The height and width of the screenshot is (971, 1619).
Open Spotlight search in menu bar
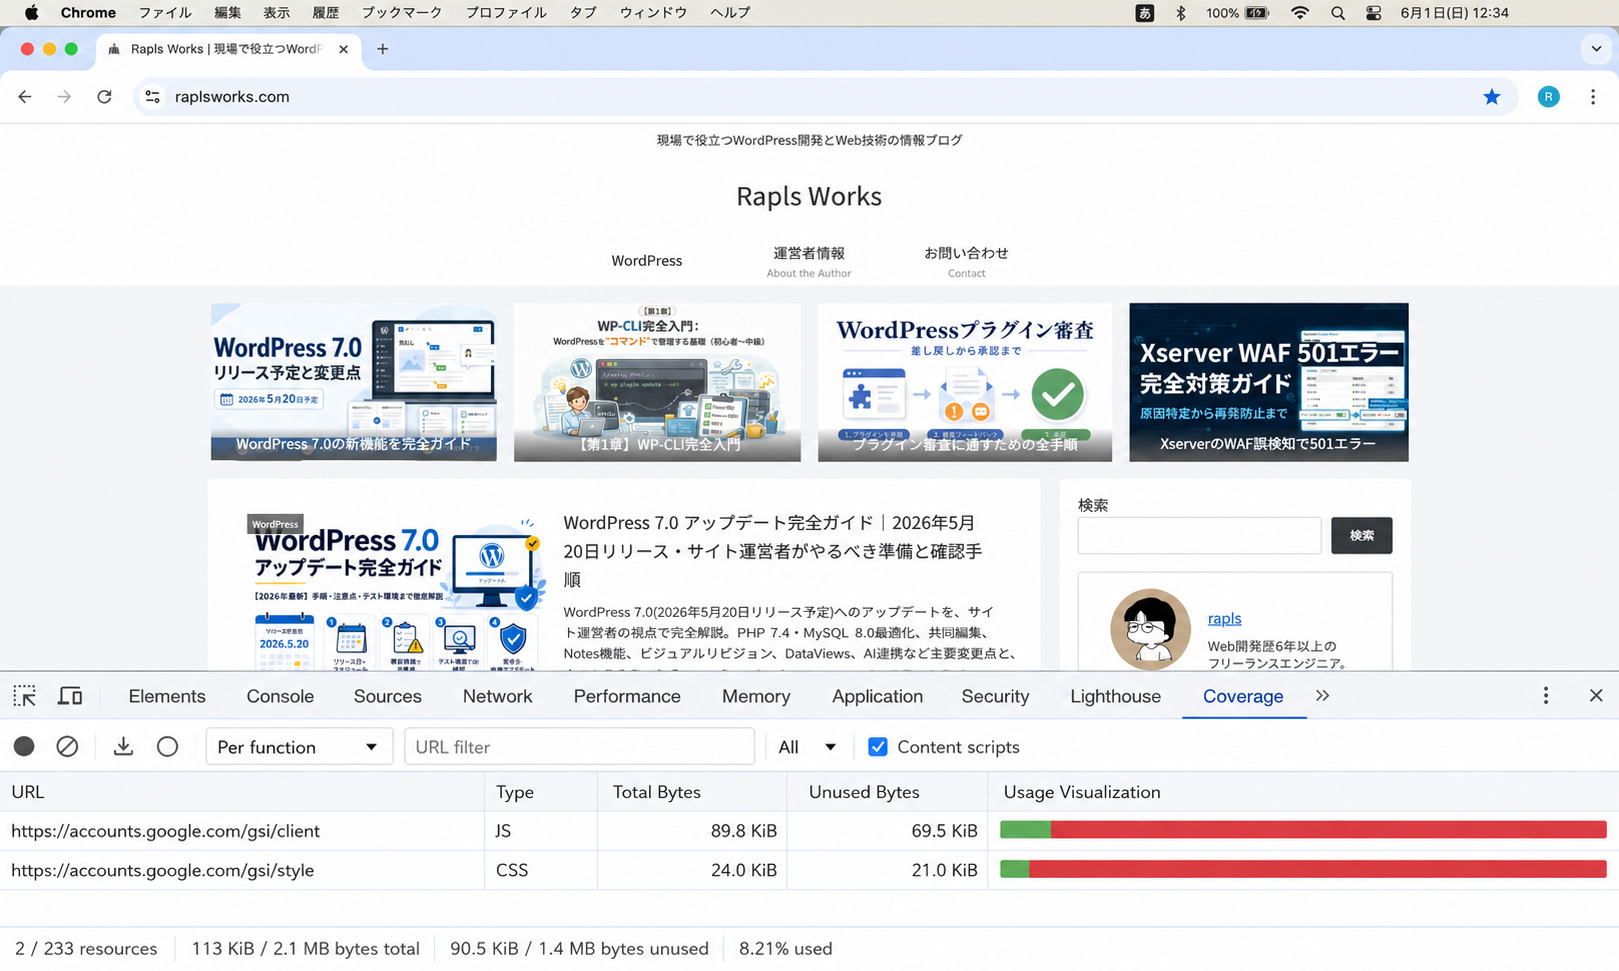coord(1337,13)
